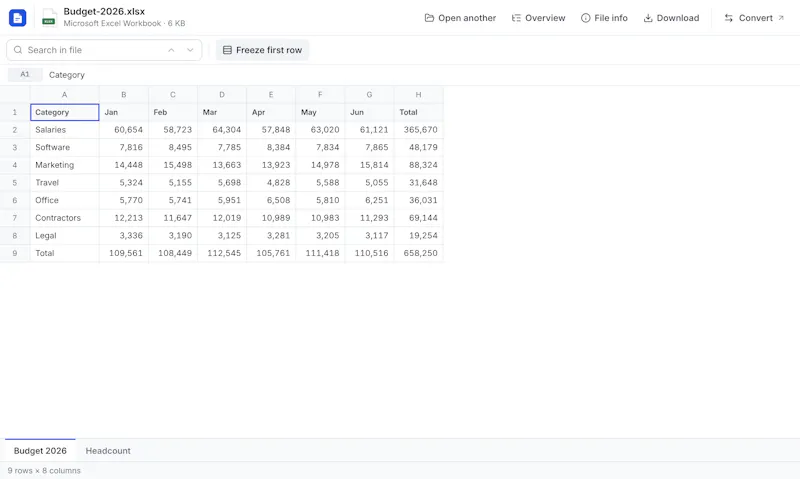Select column A header

click(64, 94)
